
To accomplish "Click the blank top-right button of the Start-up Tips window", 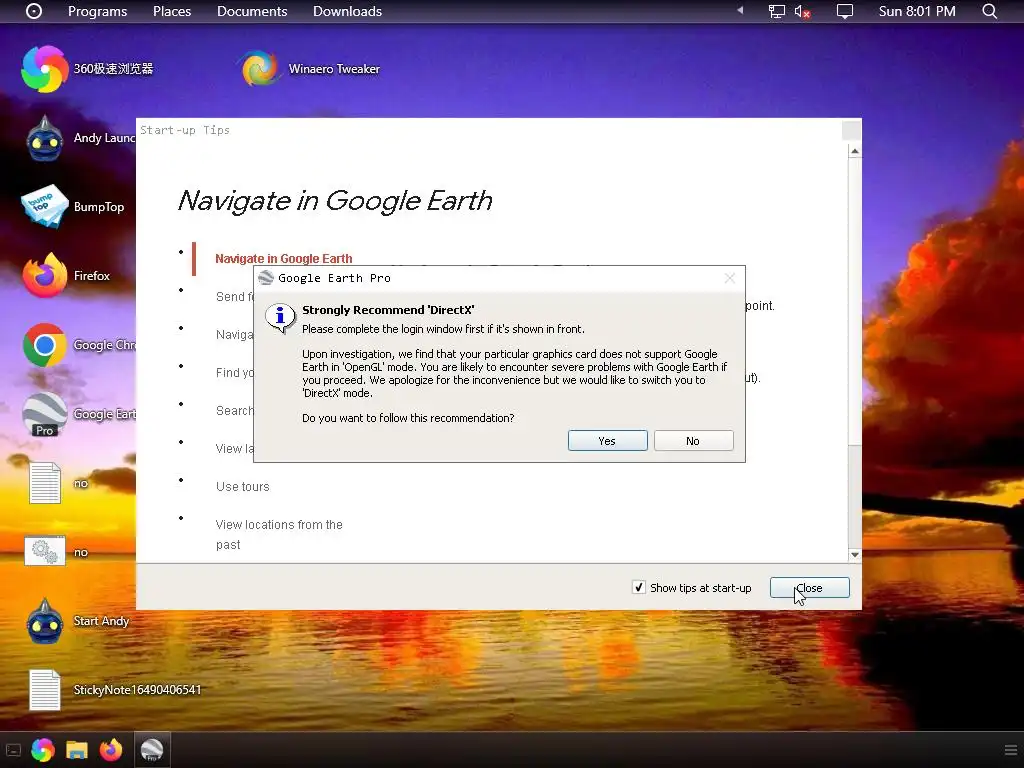I will coord(852,131).
